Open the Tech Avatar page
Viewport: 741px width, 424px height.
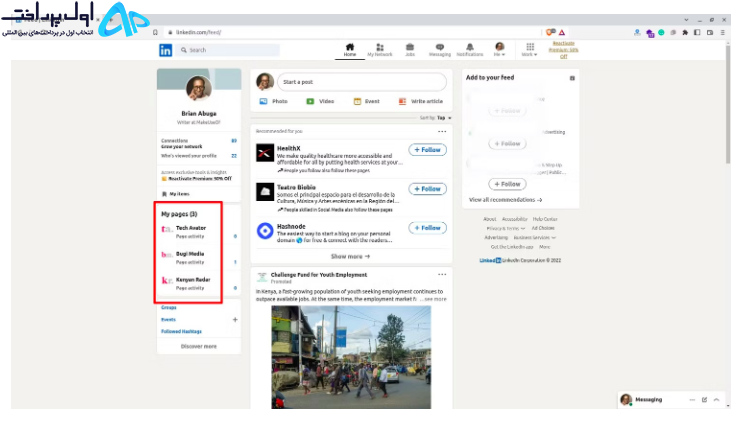tap(191, 228)
